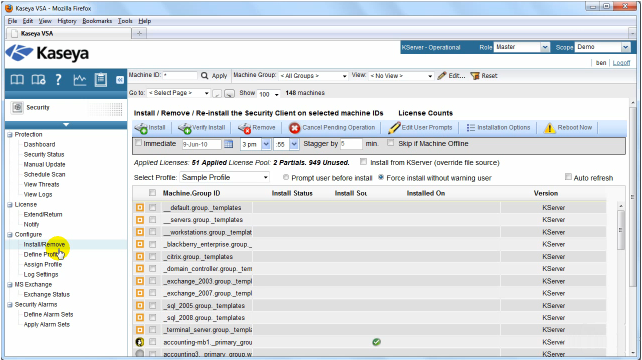
Task: Open the Select Profile dropdown
Action: 224,177
